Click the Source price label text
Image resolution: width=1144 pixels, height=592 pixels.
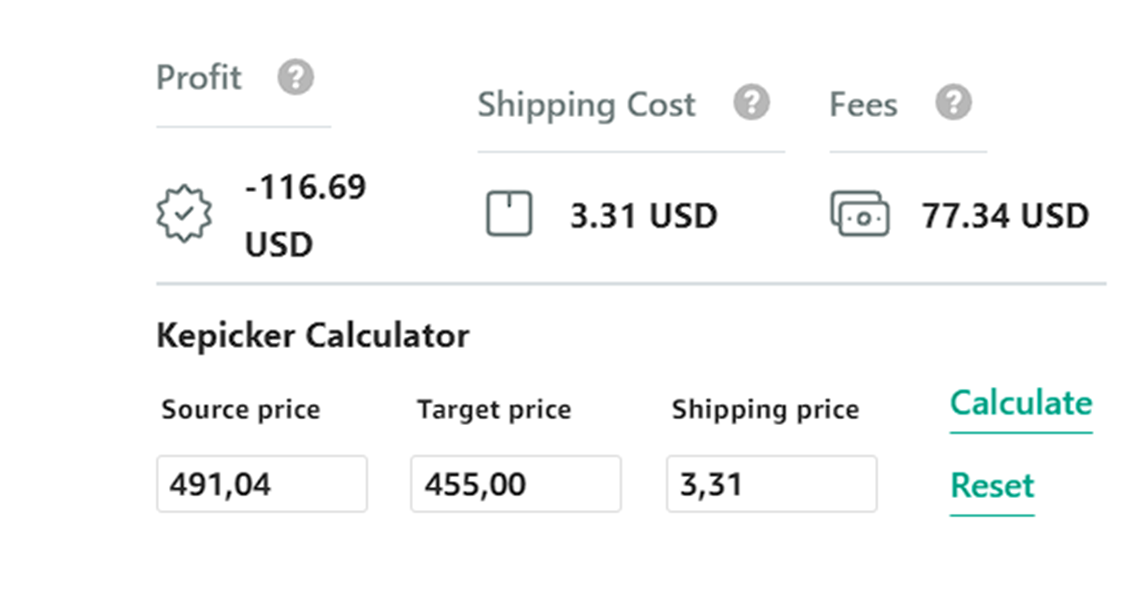[x=241, y=410]
